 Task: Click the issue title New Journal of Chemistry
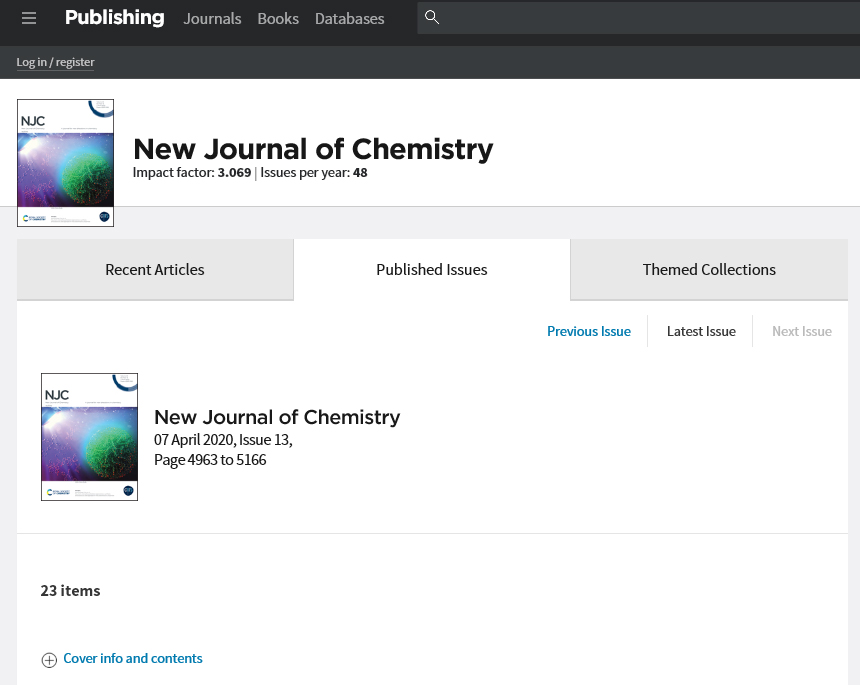(277, 417)
